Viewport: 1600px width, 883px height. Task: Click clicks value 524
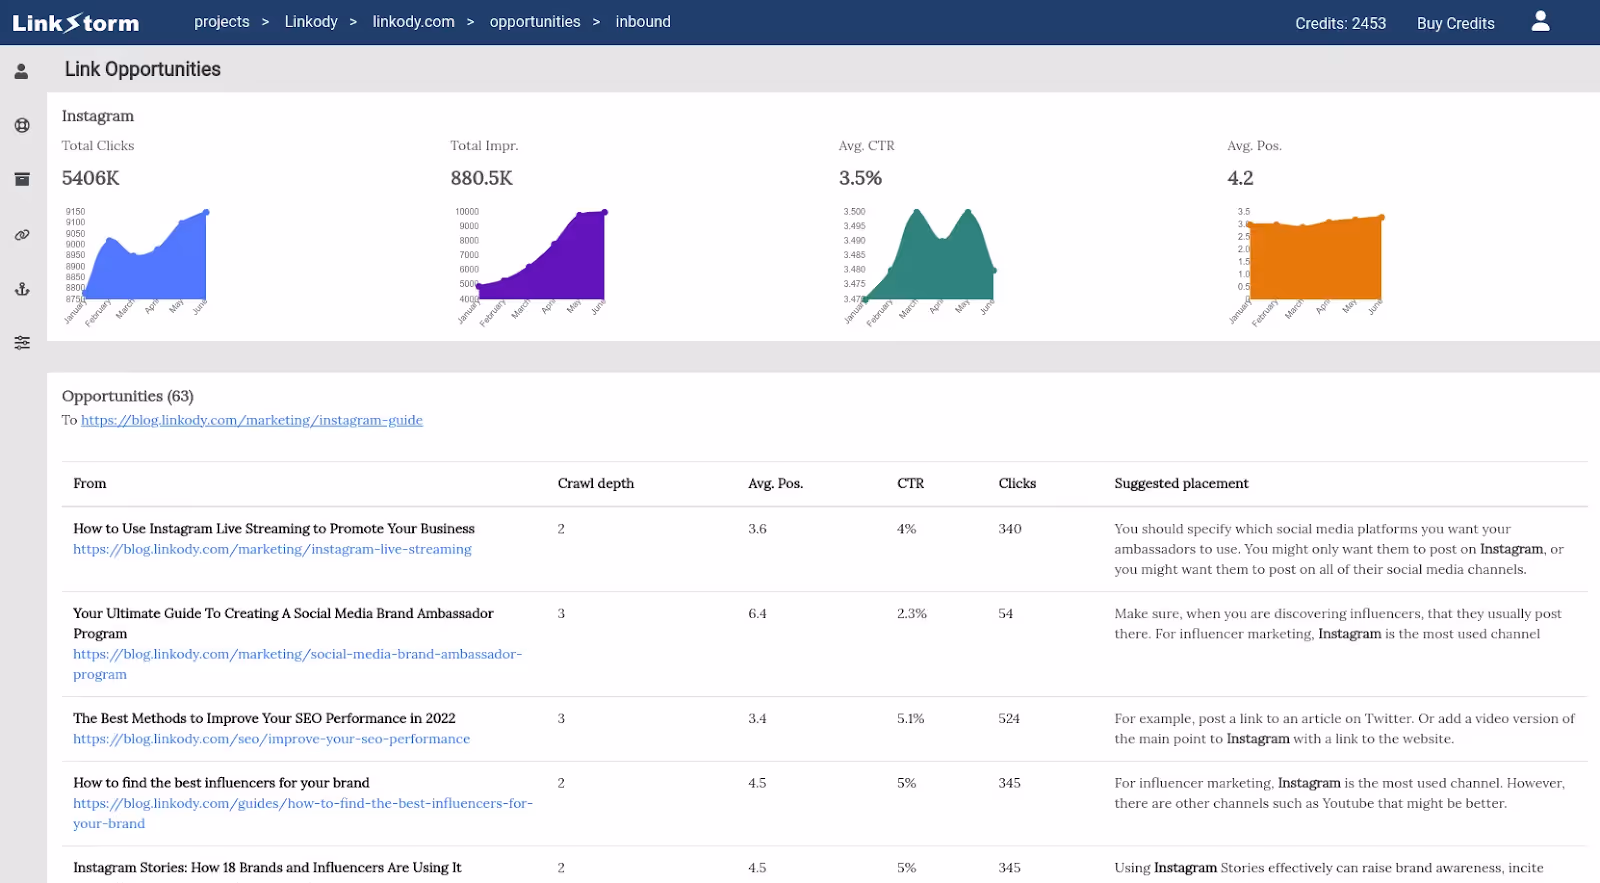tap(1009, 719)
